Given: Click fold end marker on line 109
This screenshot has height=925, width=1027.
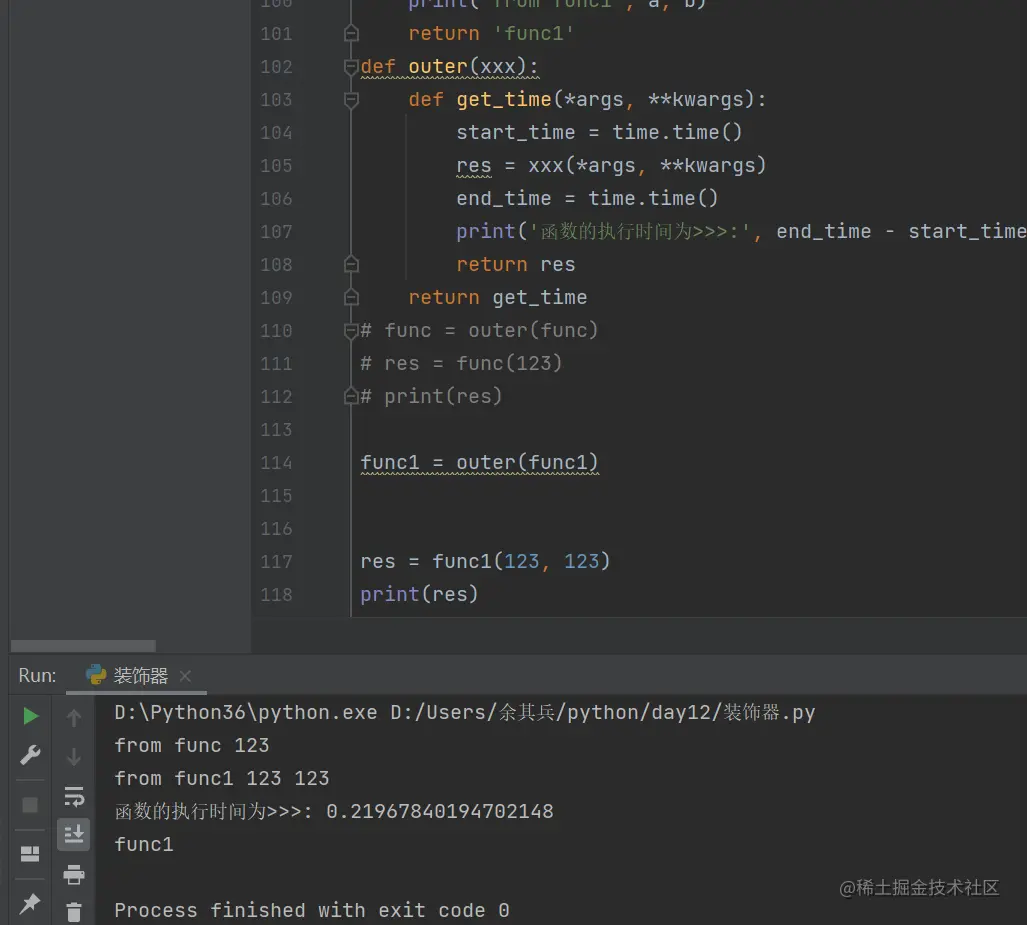Looking at the screenshot, I should pyautogui.click(x=351, y=297).
